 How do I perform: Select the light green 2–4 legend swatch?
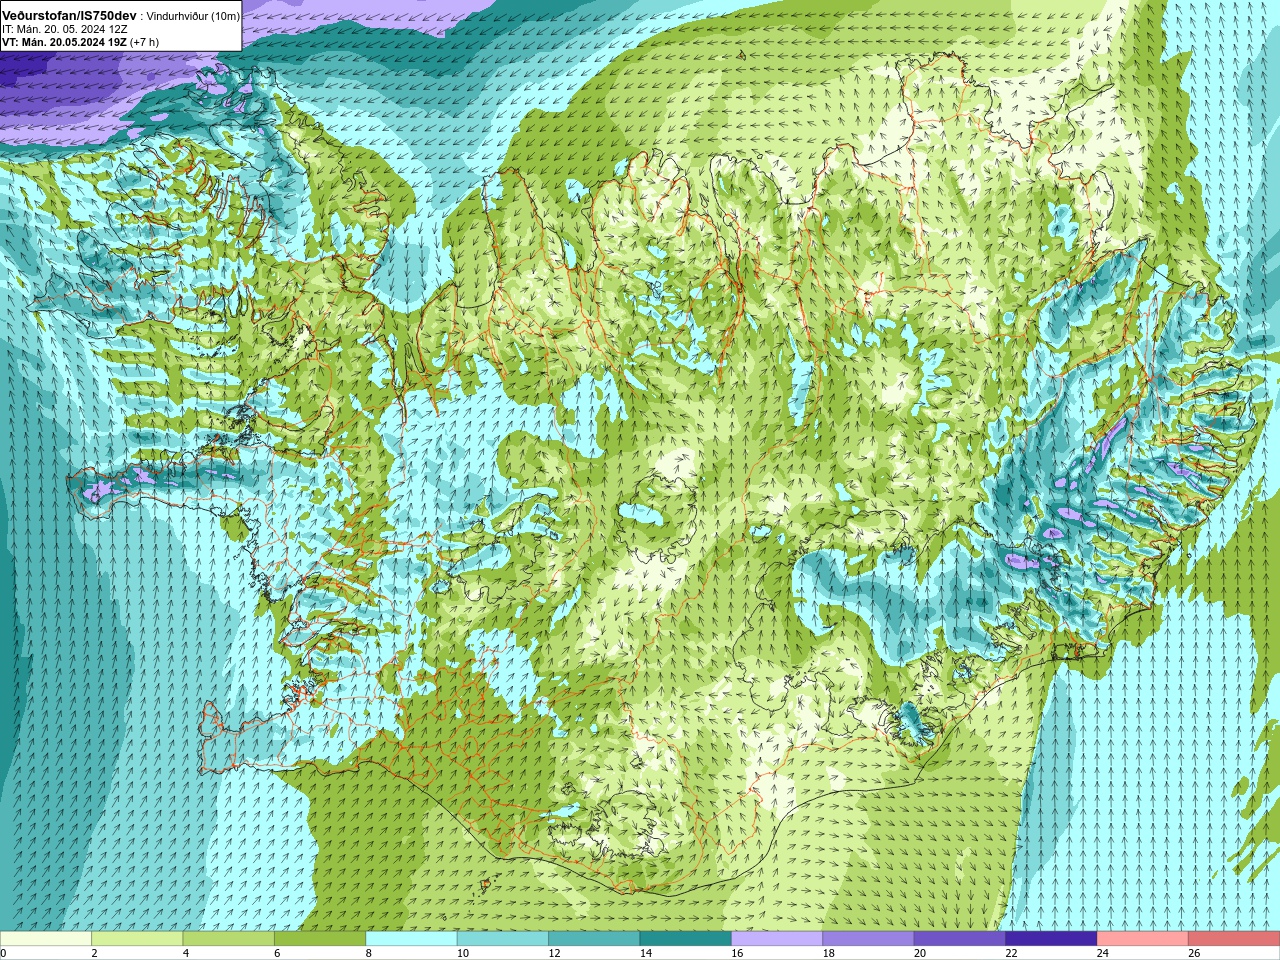[137, 939]
